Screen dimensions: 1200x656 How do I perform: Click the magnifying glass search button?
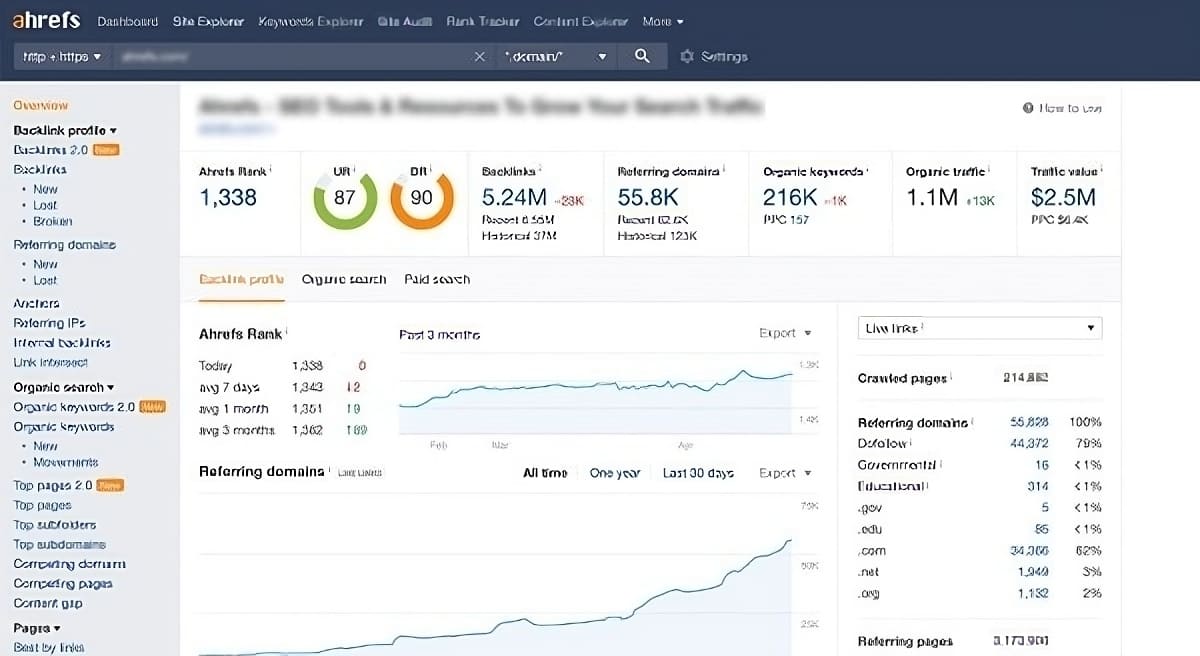pyautogui.click(x=642, y=57)
